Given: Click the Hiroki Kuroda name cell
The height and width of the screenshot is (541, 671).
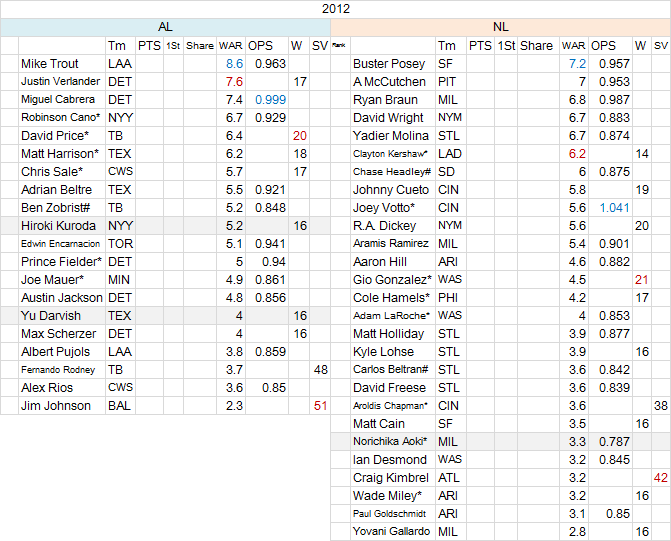Looking at the screenshot, I should click(x=62, y=226).
